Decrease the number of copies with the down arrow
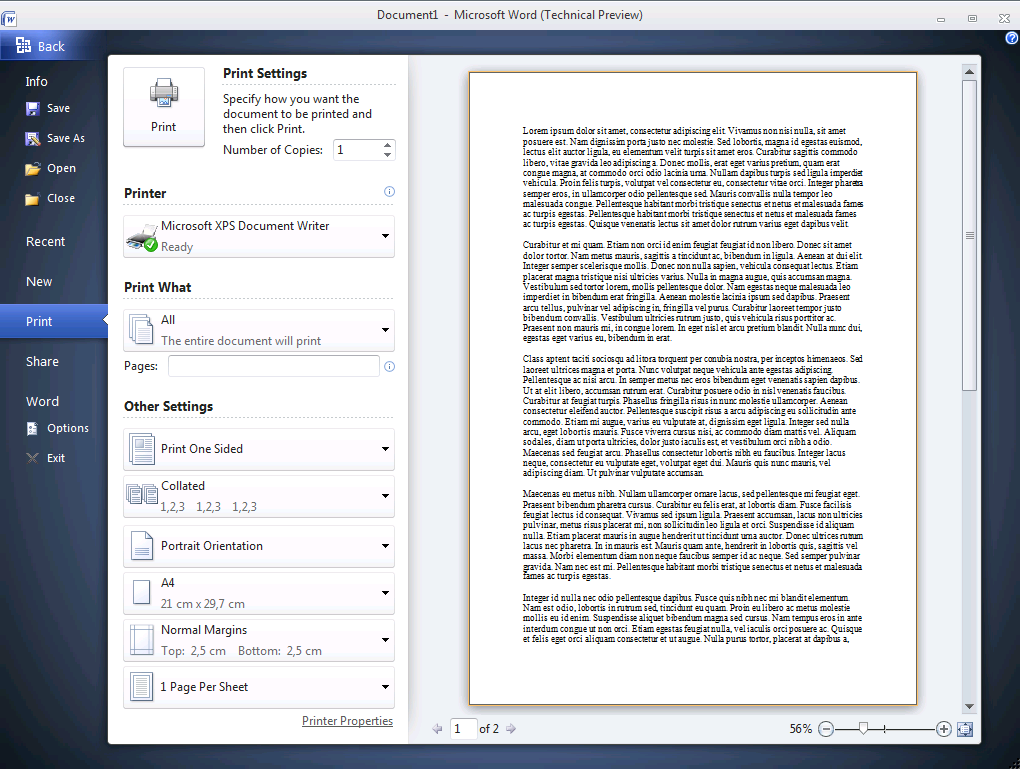The image size is (1020, 769). (x=388, y=155)
